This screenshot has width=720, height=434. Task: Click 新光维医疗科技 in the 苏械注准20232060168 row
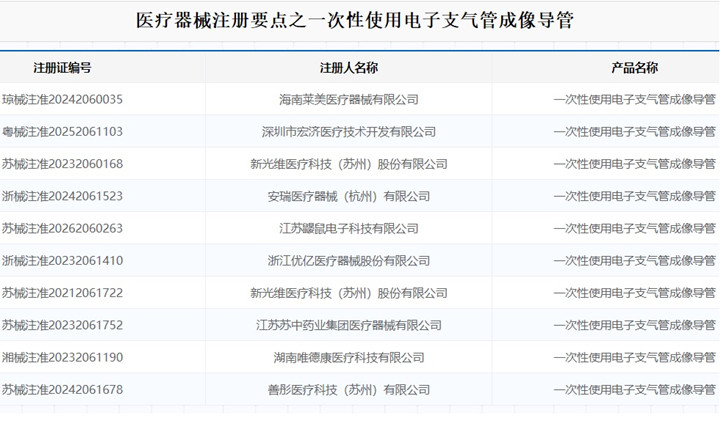pyautogui.click(x=291, y=164)
